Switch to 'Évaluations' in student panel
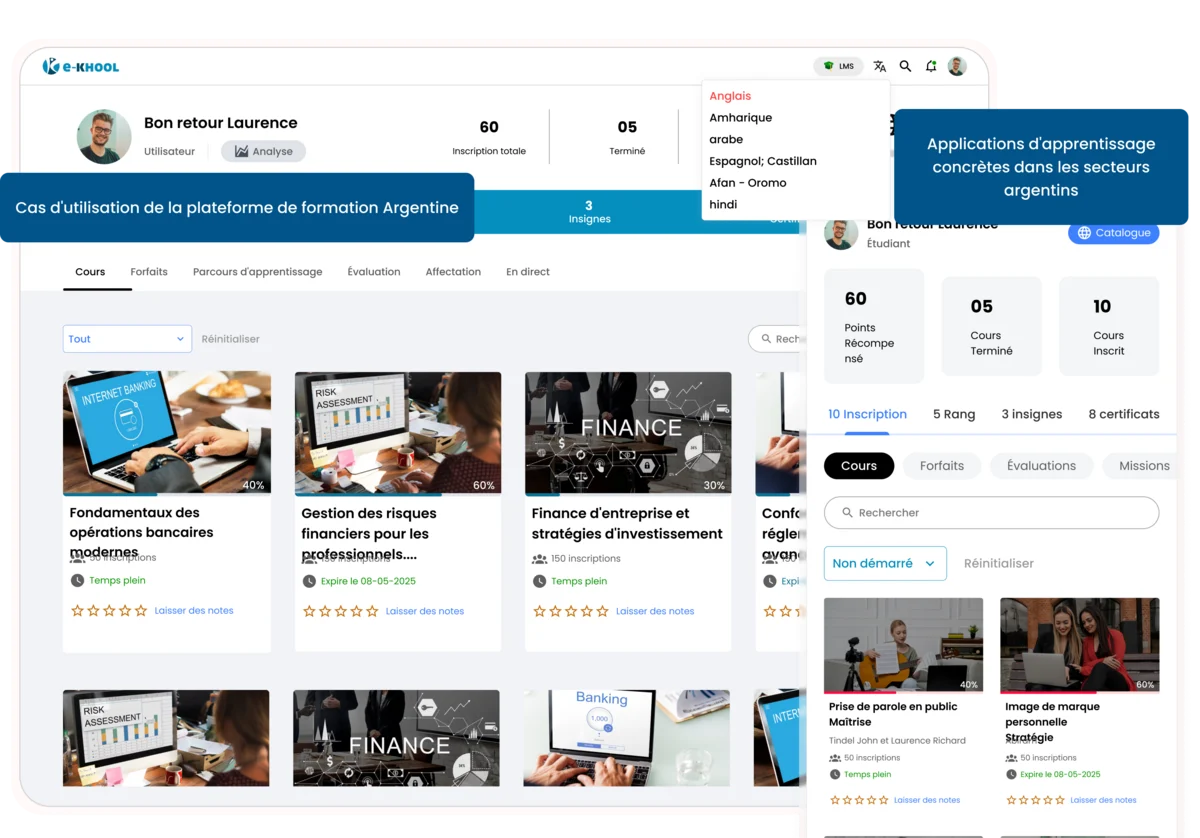This screenshot has height=838, width=1200. pyautogui.click(x=1041, y=465)
